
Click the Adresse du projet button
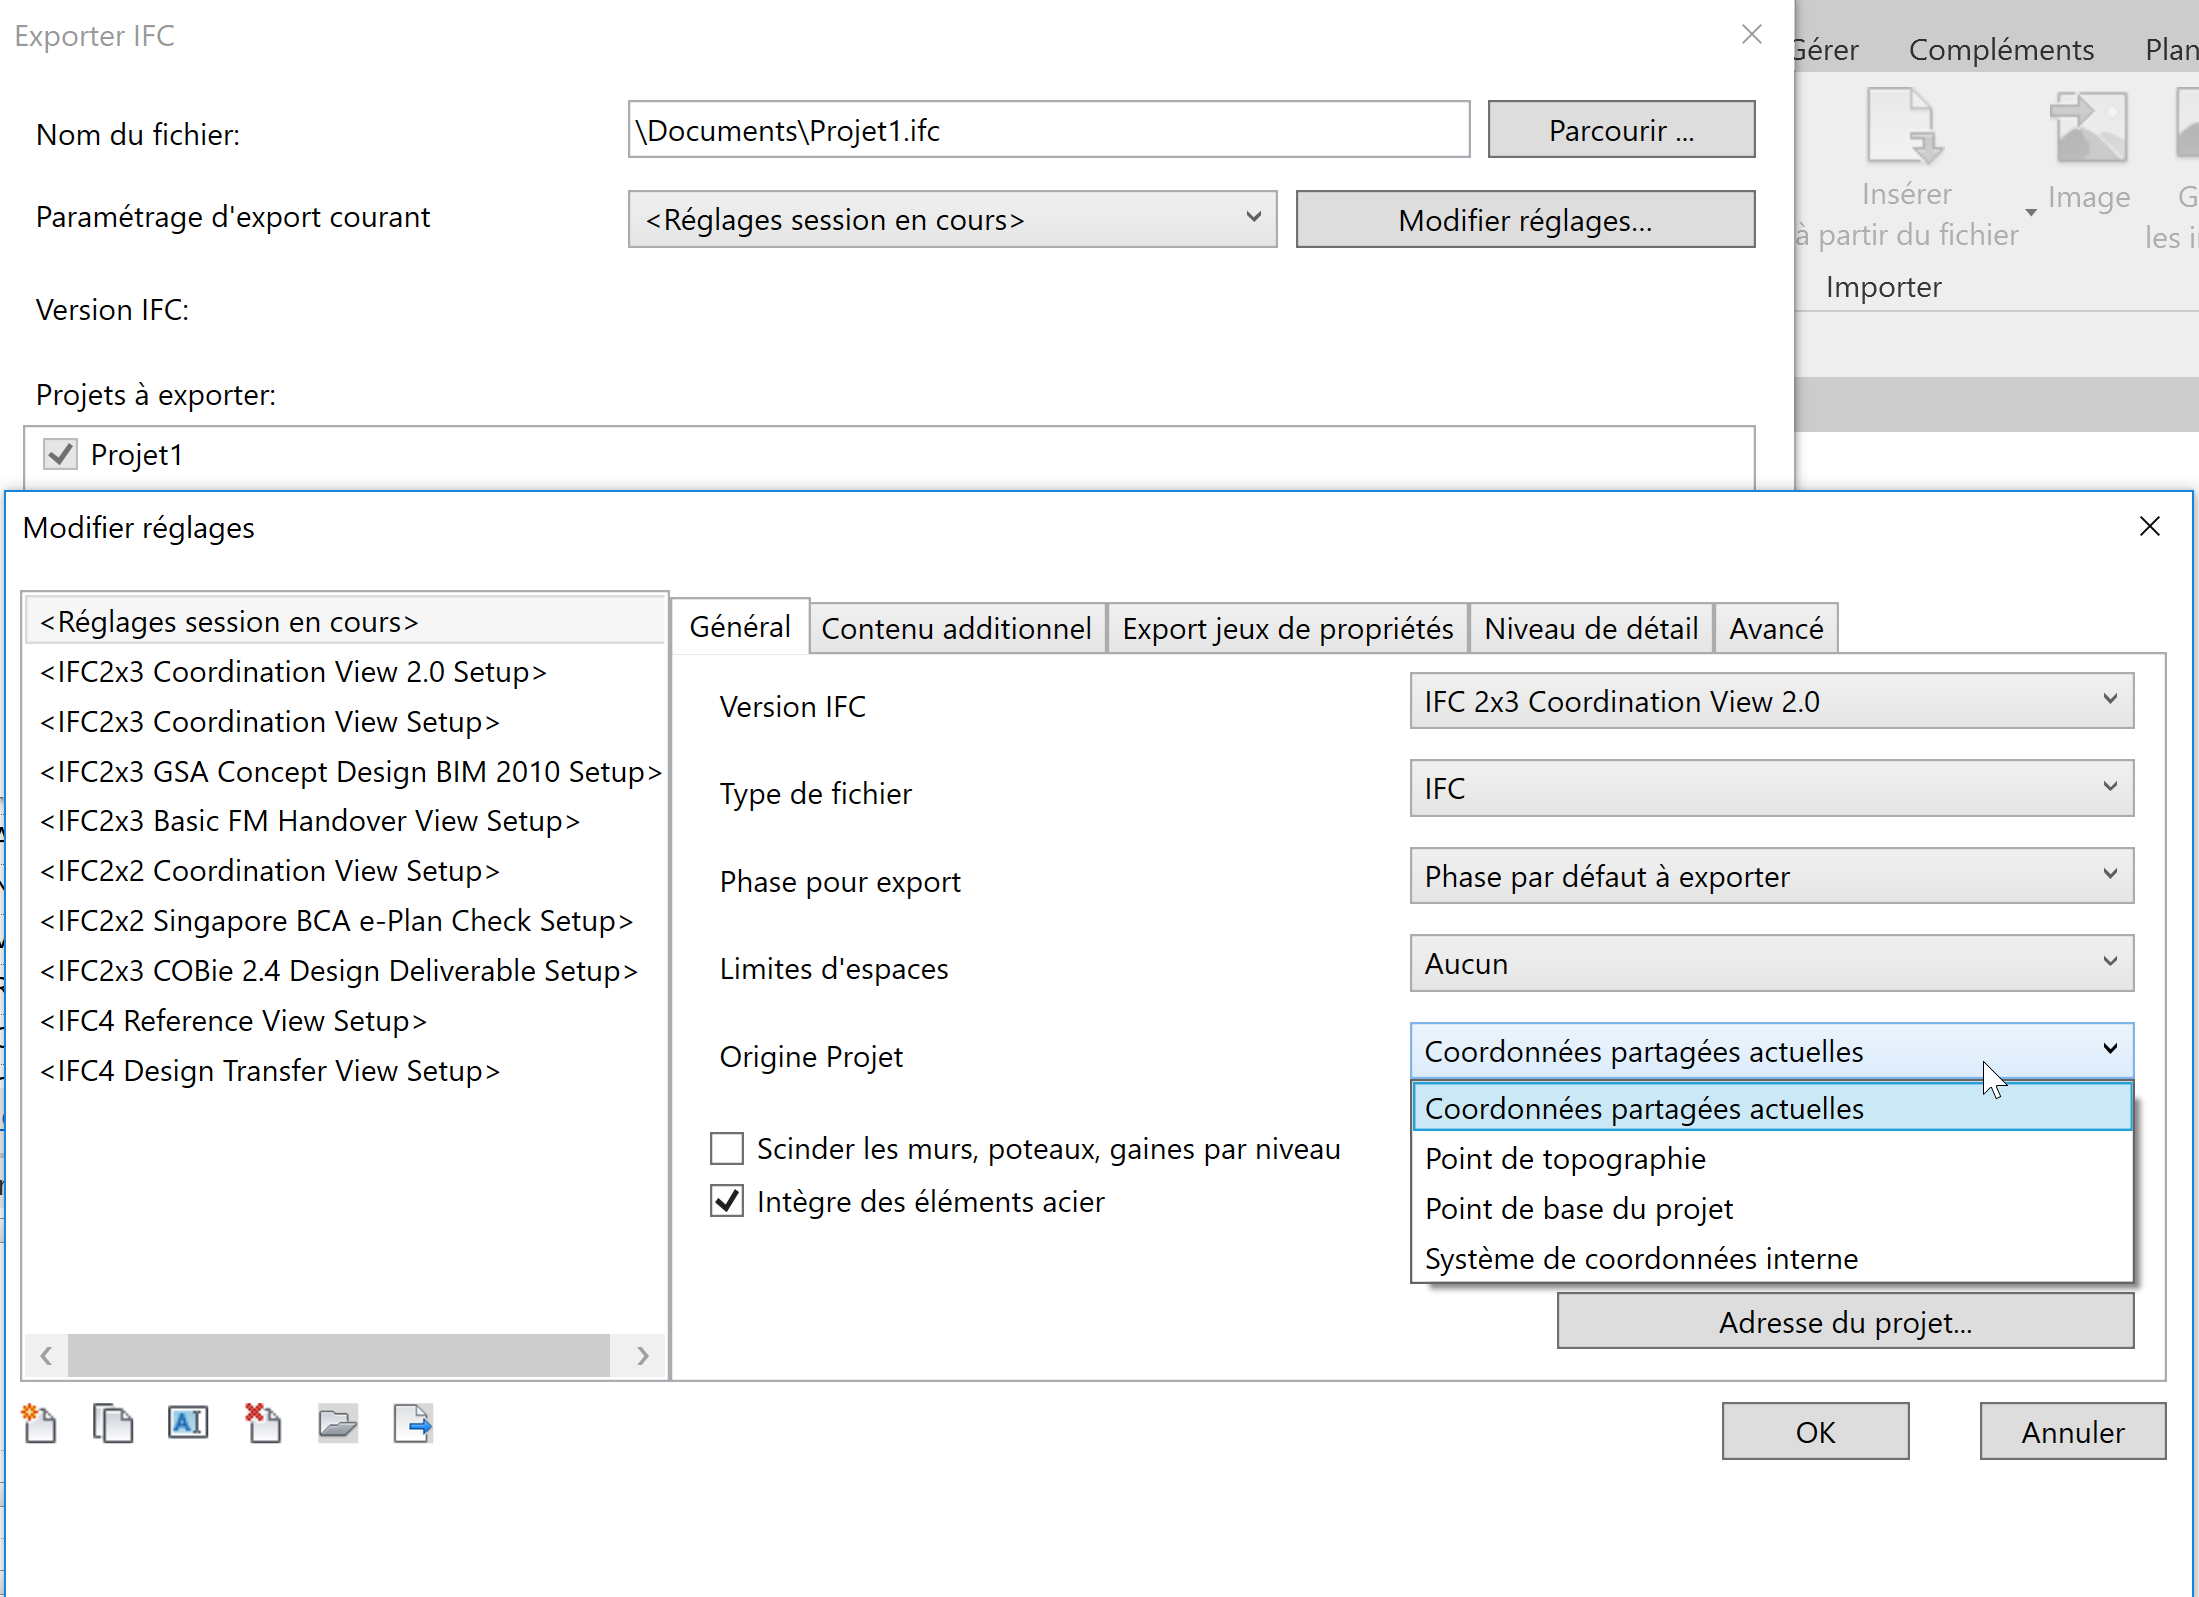pos(1845,1322)
